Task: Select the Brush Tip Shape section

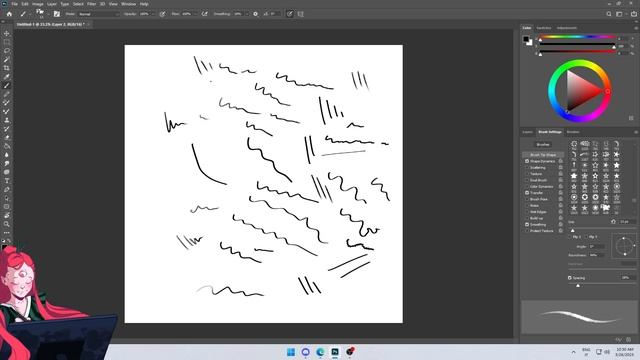Action: click(x=543, y=155)
